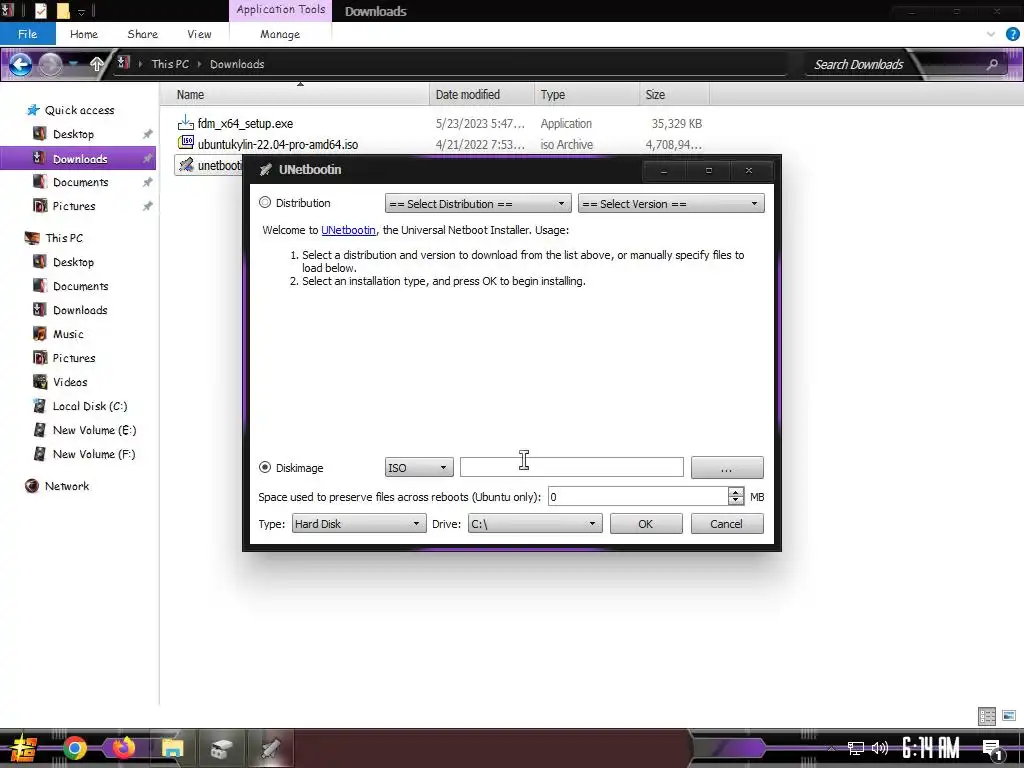The image size is (1024, 768).
Task: Open the Start menu button
Action: tap(23, 748)
